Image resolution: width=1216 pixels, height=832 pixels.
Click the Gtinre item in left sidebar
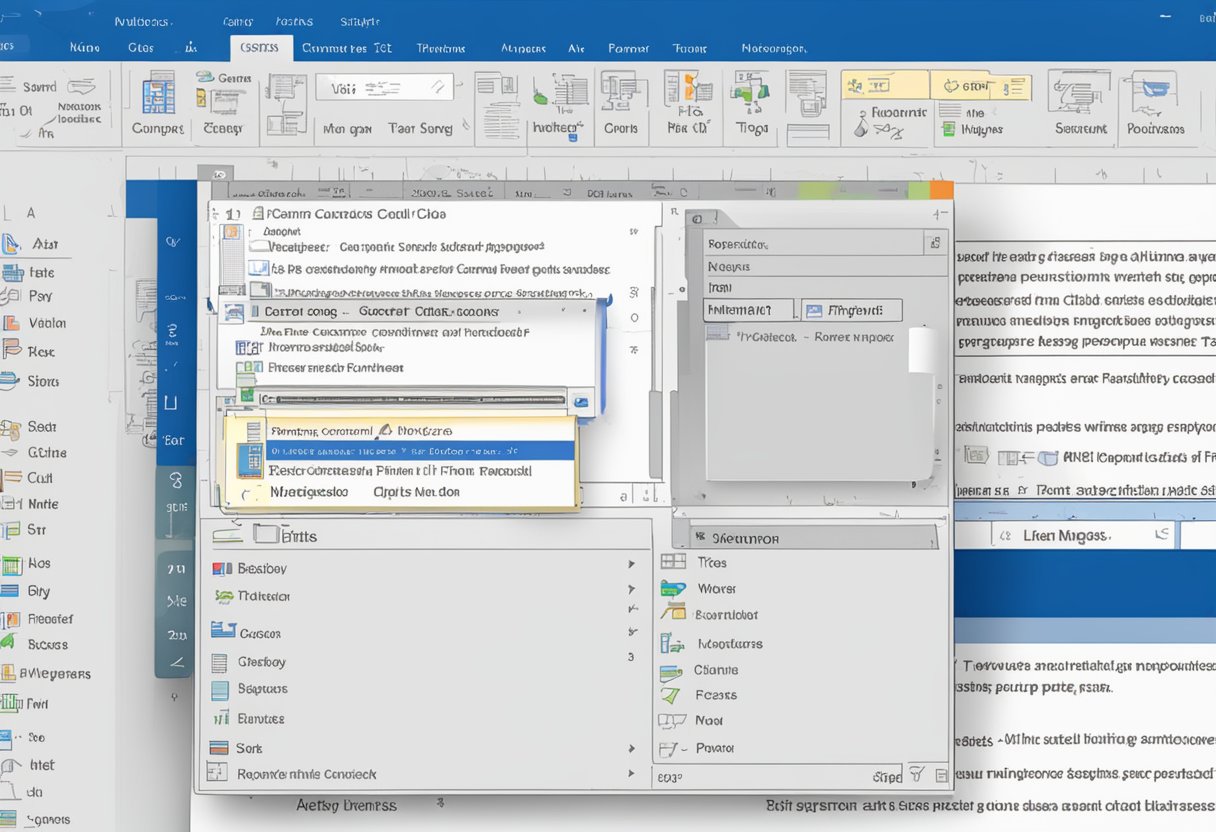(46, 452)
